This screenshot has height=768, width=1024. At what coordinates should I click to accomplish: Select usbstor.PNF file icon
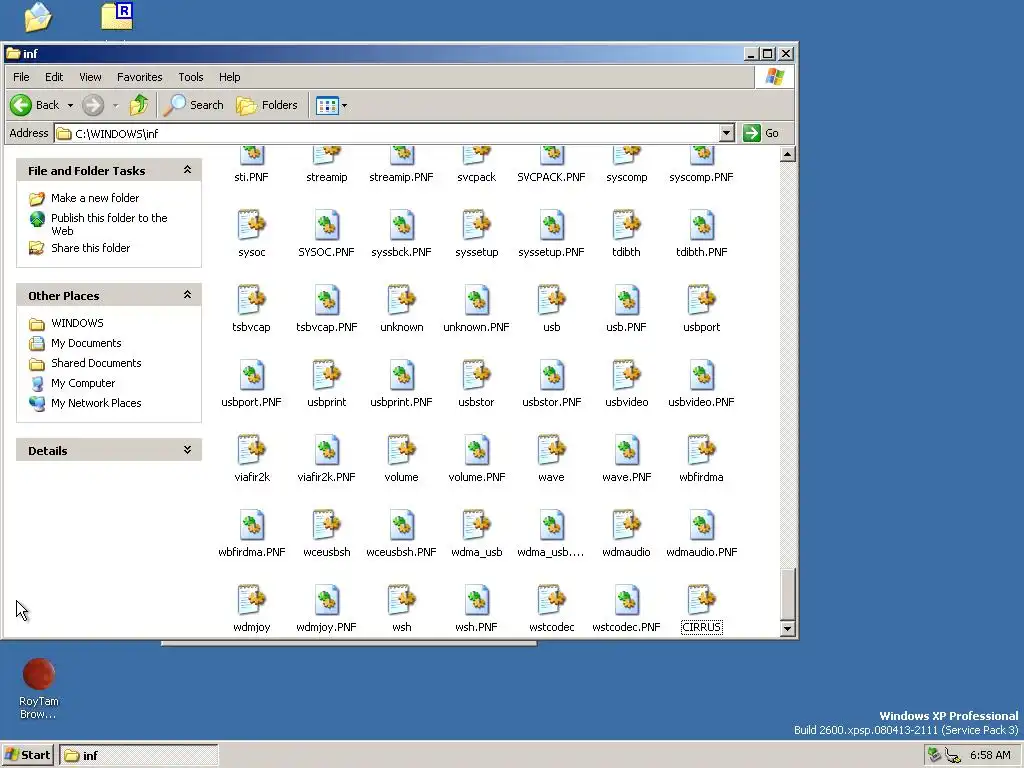tap(551, 376)
